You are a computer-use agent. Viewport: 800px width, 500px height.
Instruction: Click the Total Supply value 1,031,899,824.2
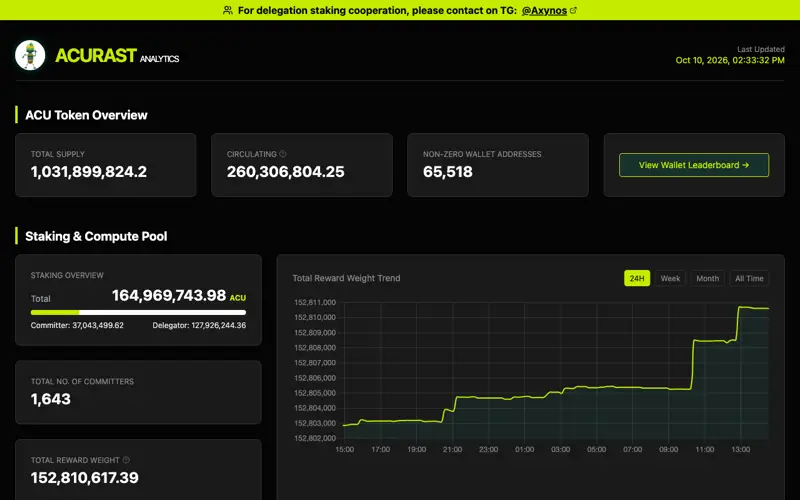pos(89,172)
